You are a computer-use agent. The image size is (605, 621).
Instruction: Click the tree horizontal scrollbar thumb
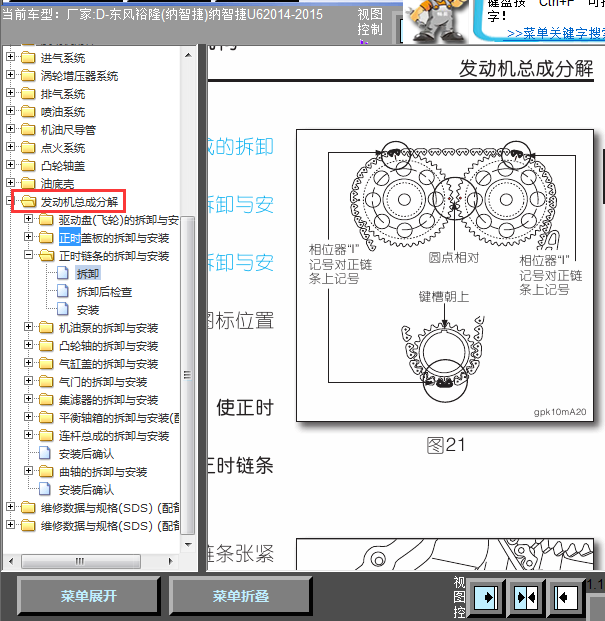80,561
